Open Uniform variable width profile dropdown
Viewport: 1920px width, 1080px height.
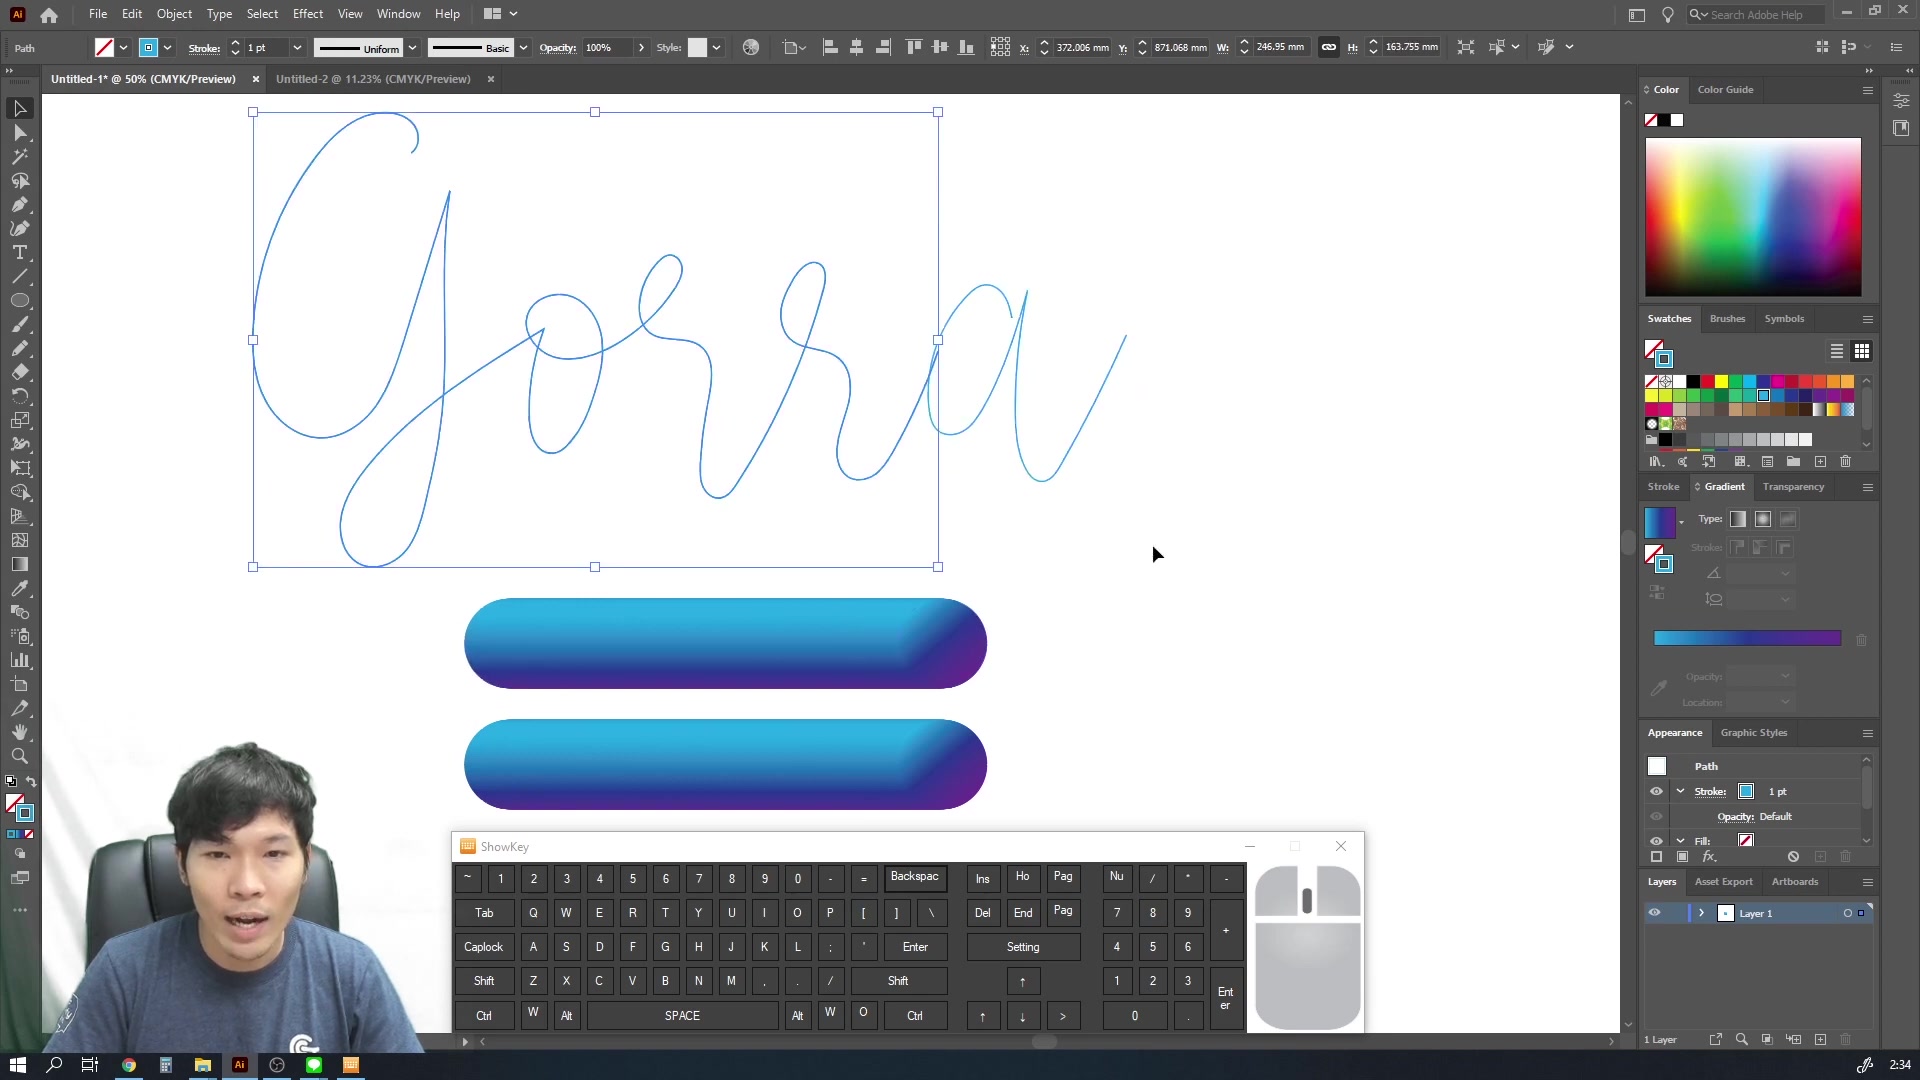[412, 48]
